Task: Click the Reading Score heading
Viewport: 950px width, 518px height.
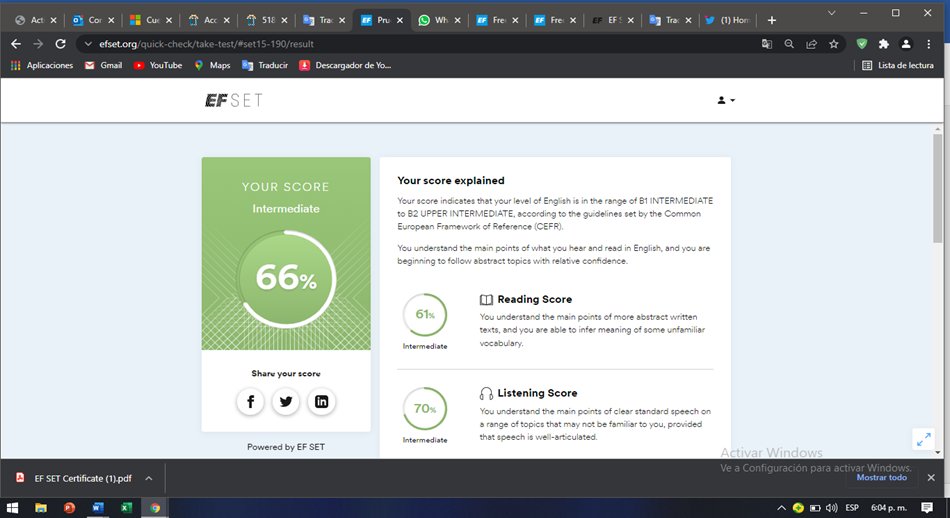Action: pos(534,299)
